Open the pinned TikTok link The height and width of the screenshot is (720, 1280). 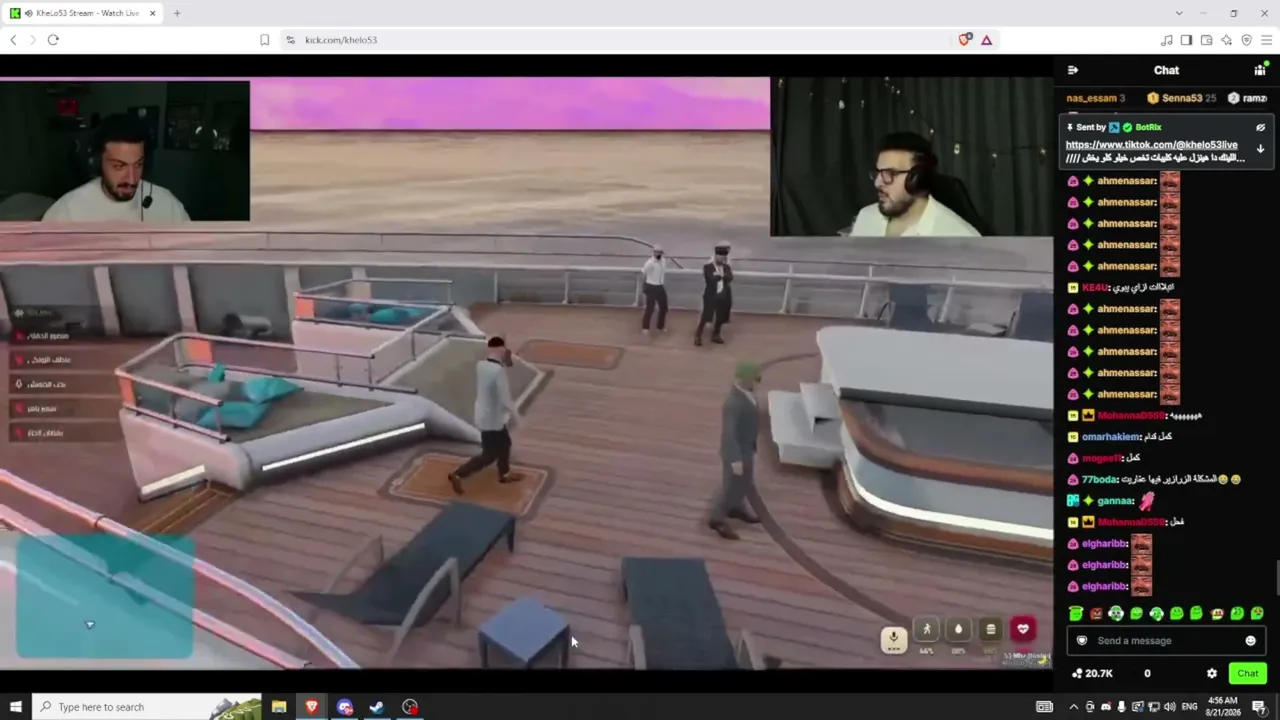[1151, 145]
